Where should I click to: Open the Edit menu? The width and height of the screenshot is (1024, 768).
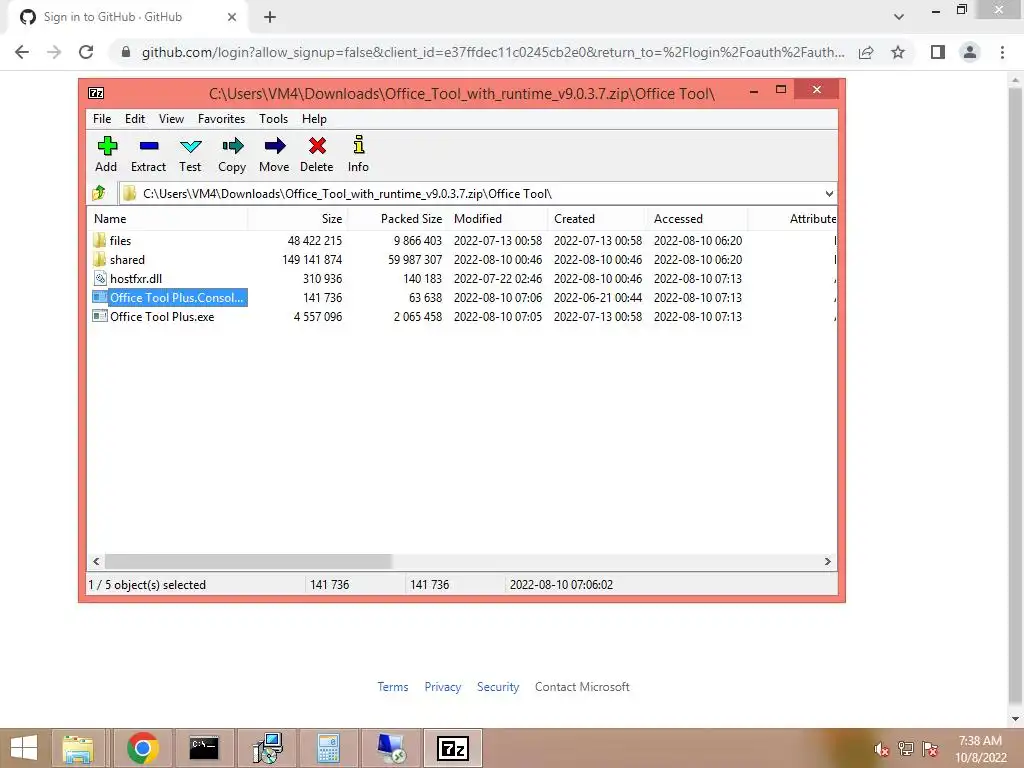tap(135, 119)
